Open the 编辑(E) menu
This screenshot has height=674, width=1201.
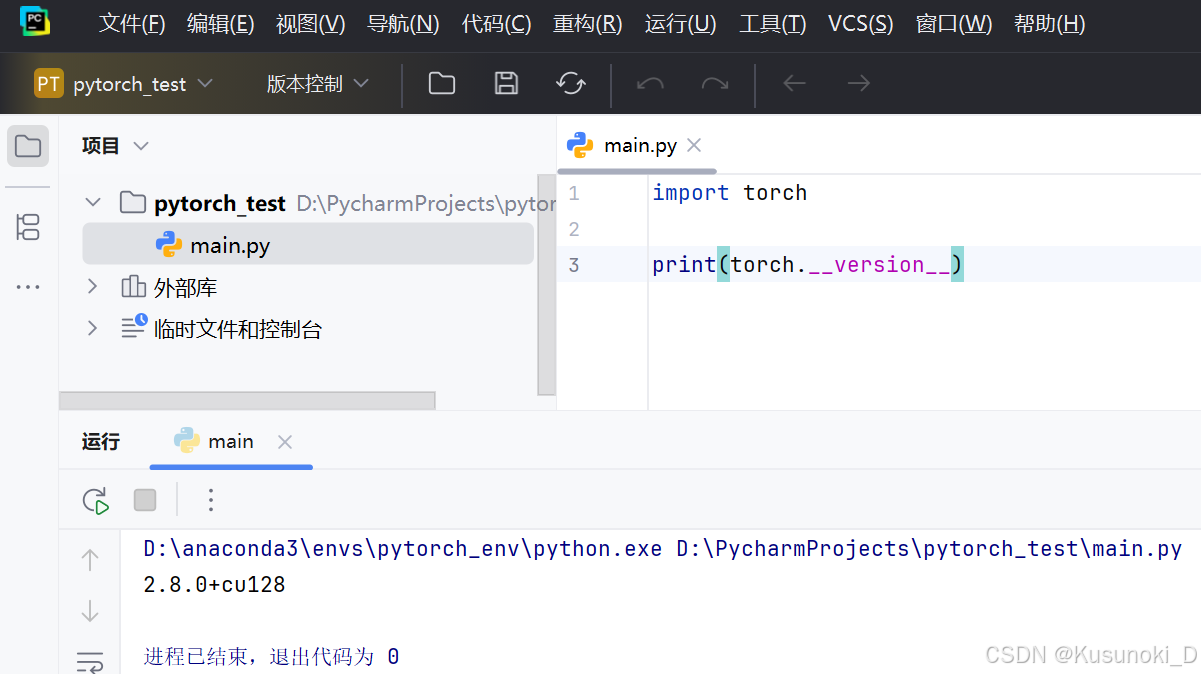tap(220, 24)
